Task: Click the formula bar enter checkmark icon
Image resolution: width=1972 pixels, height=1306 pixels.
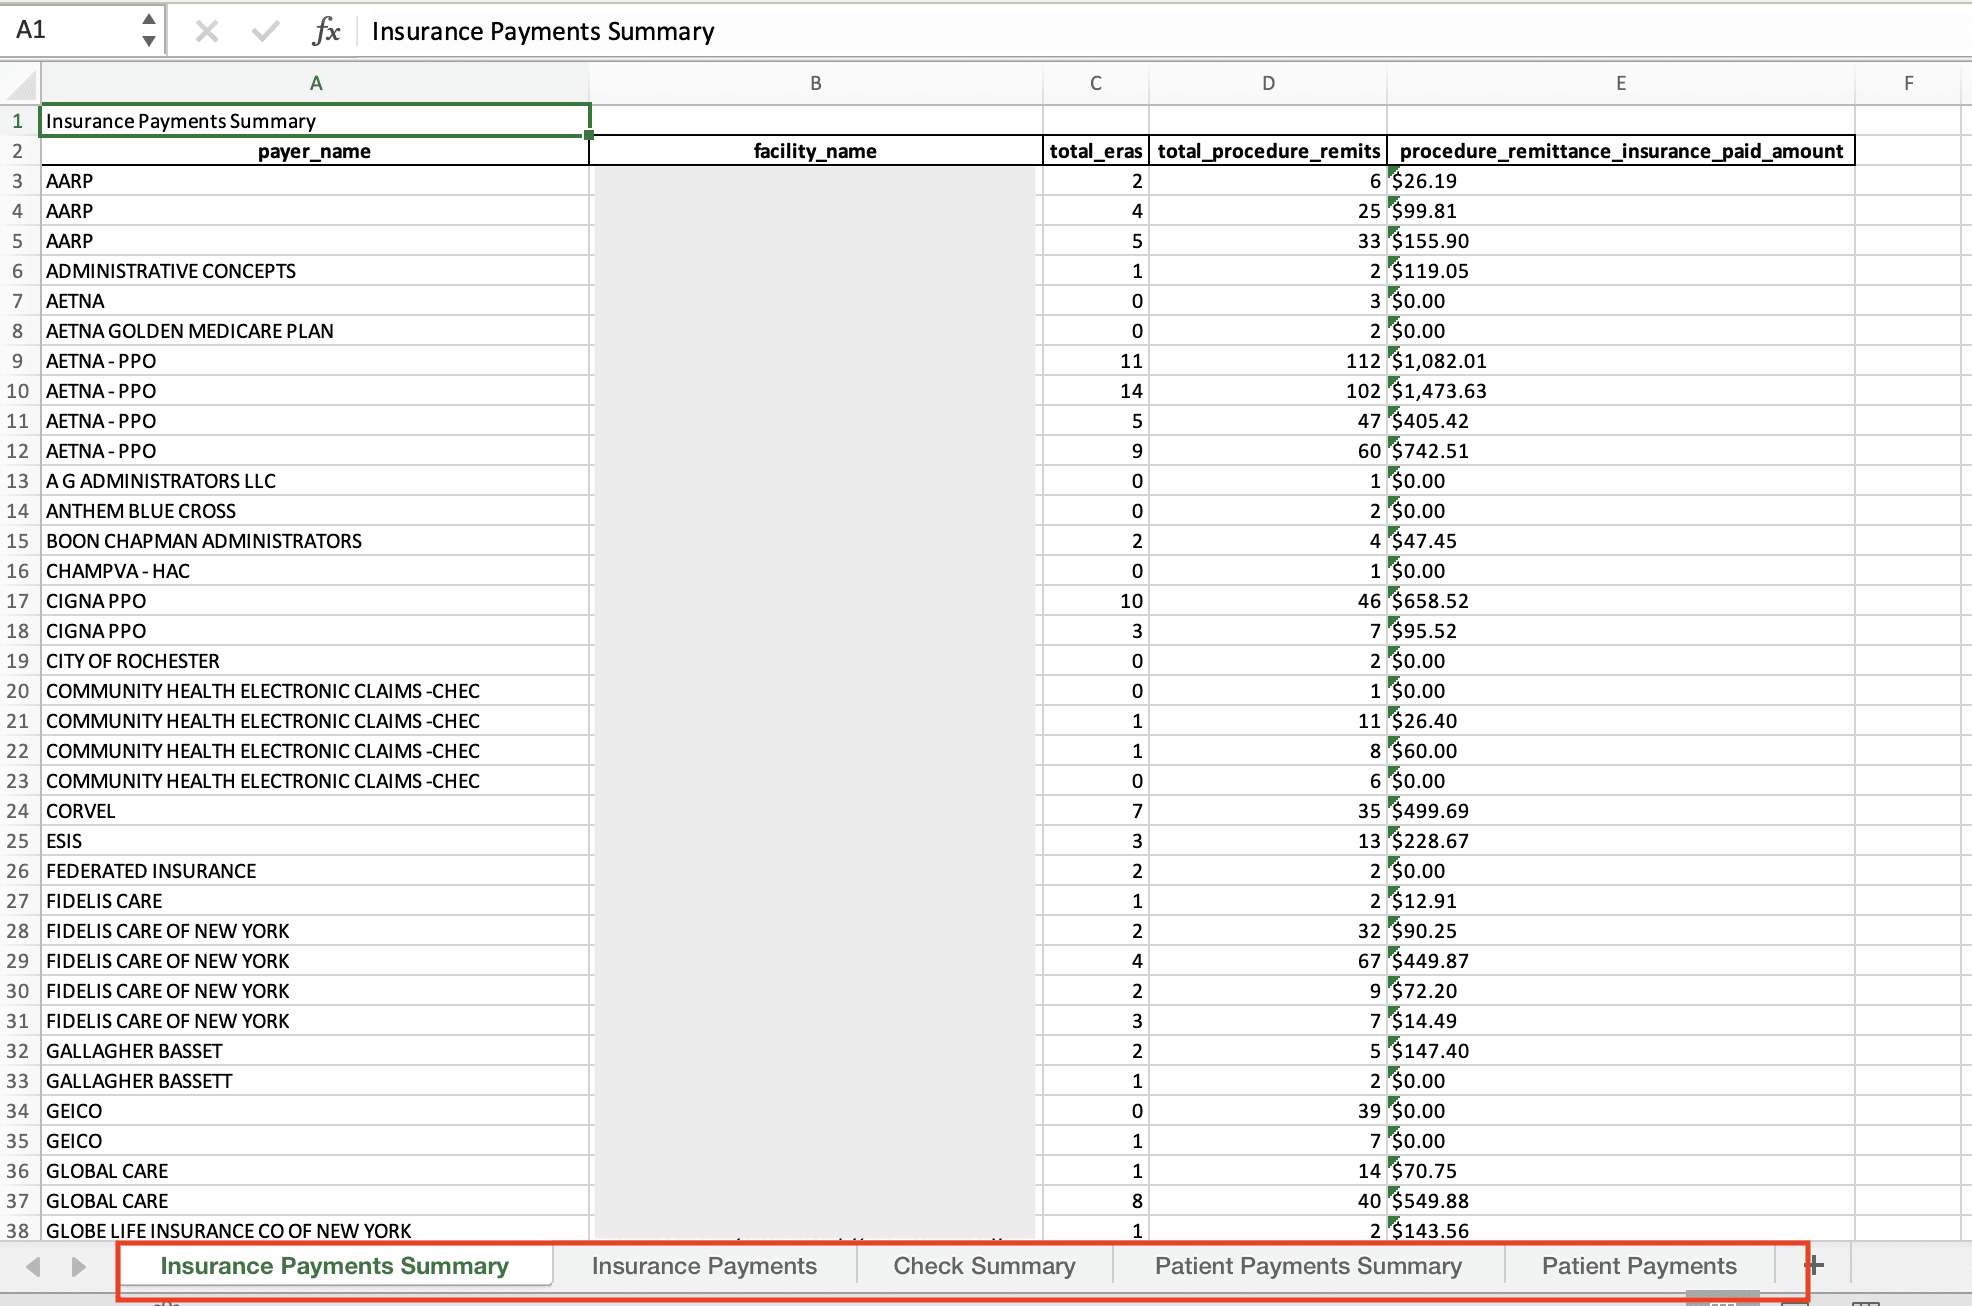Action: [x=265, y=31]
